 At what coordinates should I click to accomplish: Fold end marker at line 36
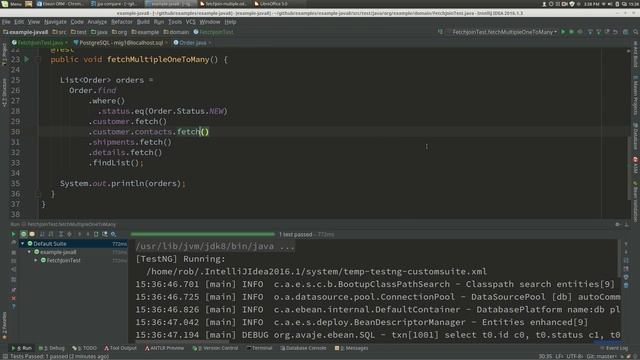(x=38, y=194)
